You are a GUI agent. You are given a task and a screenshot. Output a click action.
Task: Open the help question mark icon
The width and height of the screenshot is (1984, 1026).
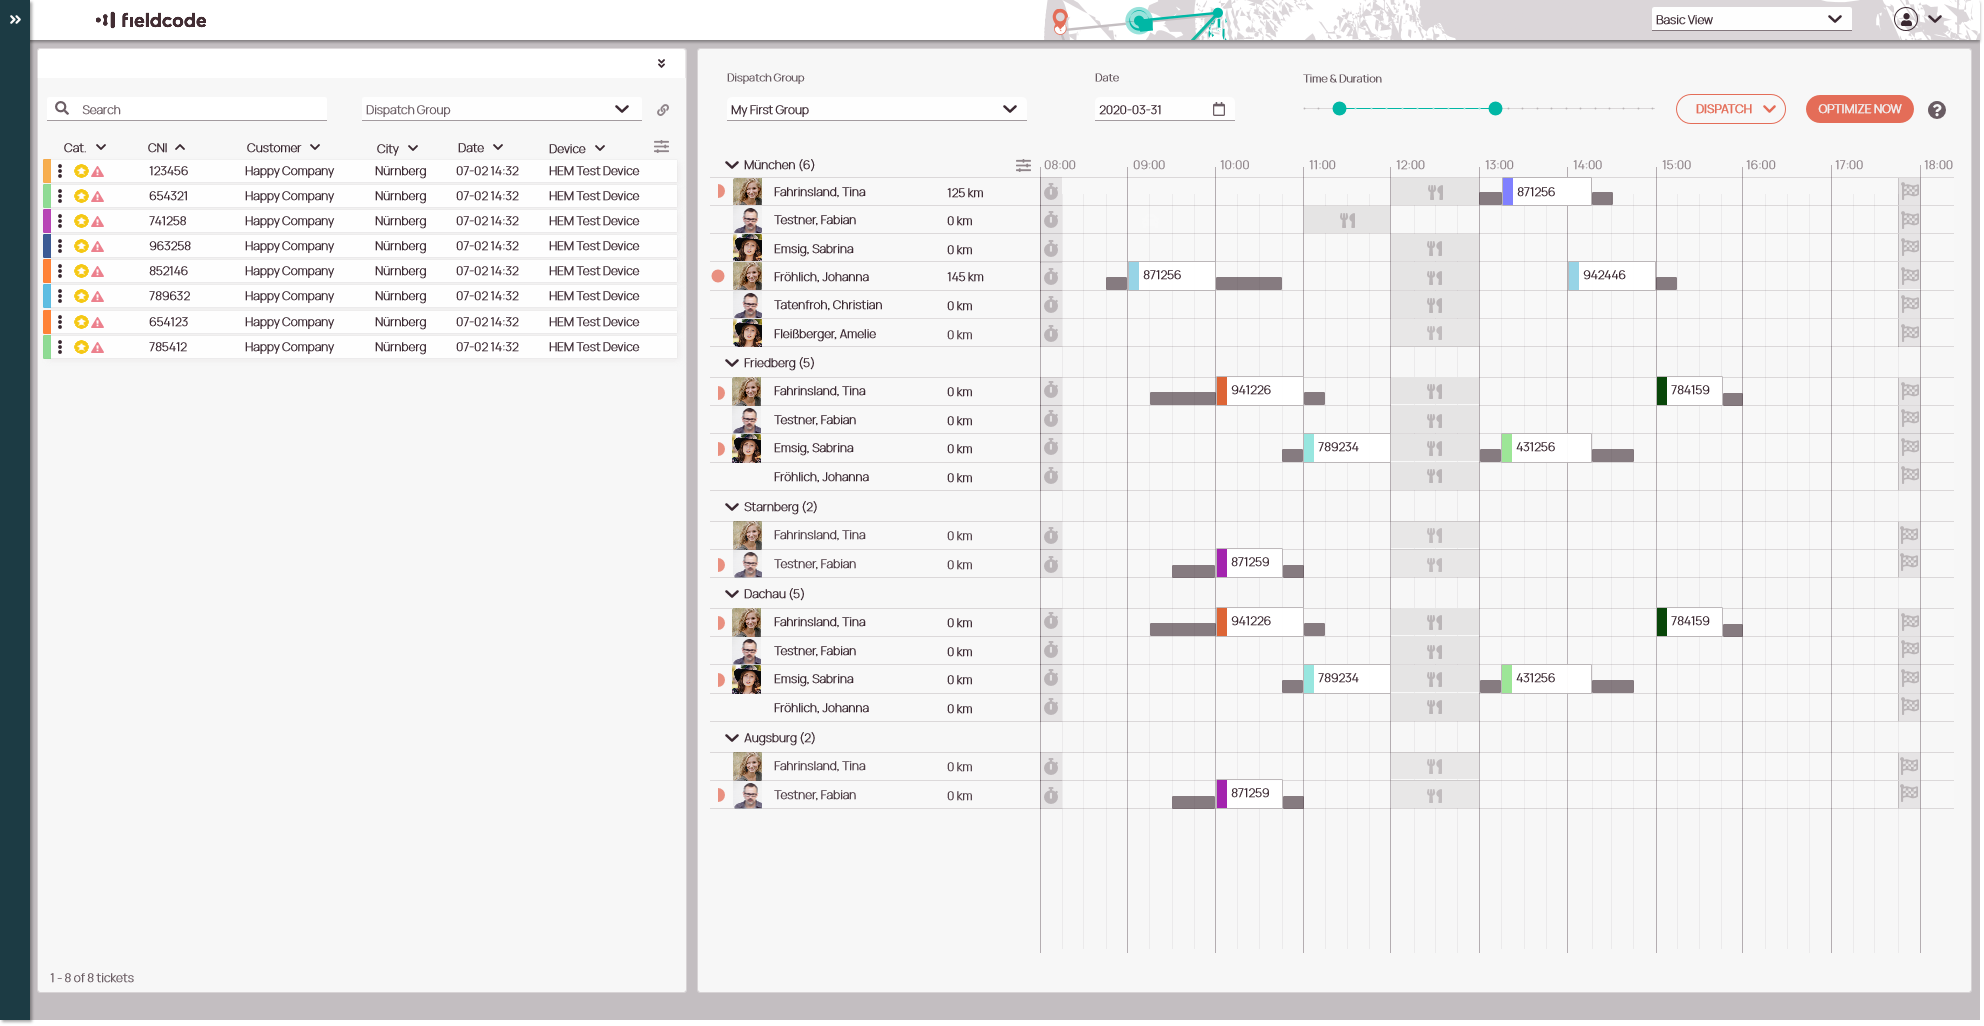(1937, 110)
